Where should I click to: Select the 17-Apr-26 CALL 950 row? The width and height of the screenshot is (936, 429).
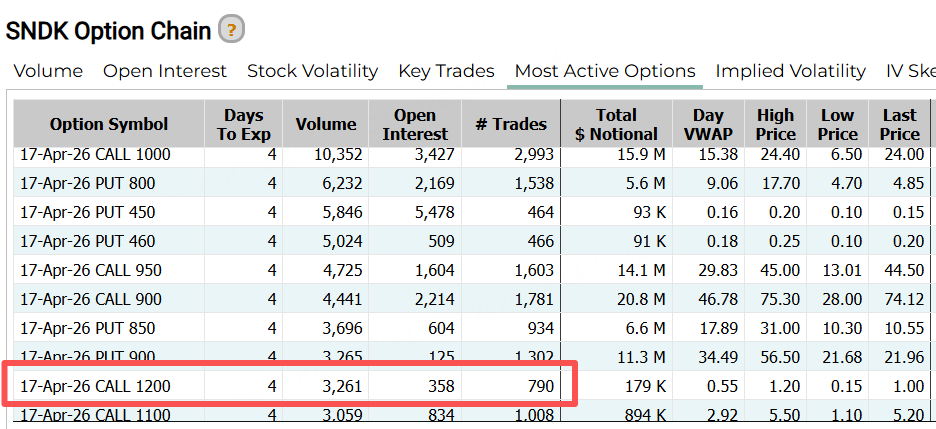coord(90,270)
